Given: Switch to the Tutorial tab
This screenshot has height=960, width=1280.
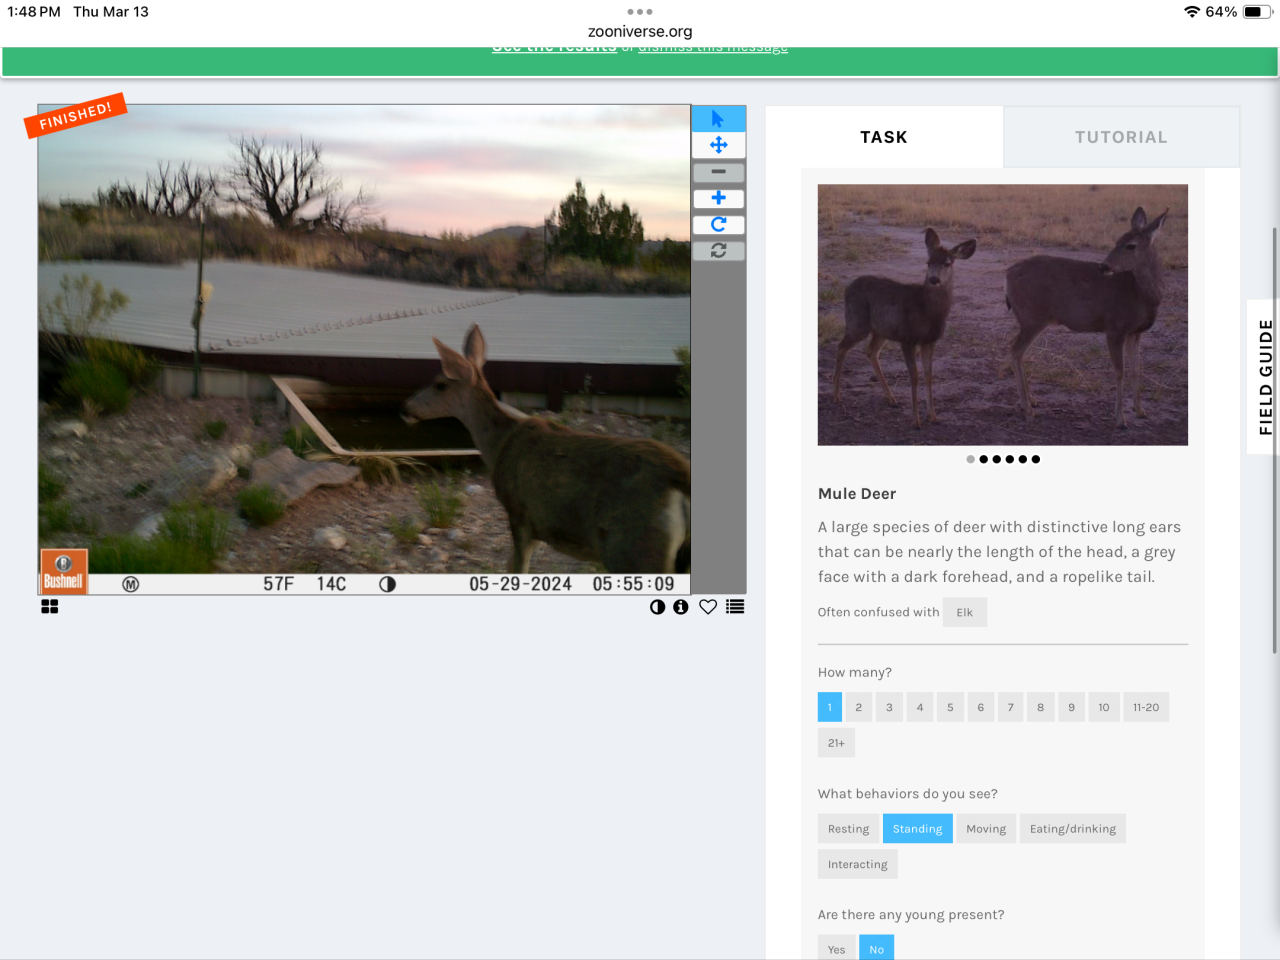Looking at the screenshot, I should 1120,137.
